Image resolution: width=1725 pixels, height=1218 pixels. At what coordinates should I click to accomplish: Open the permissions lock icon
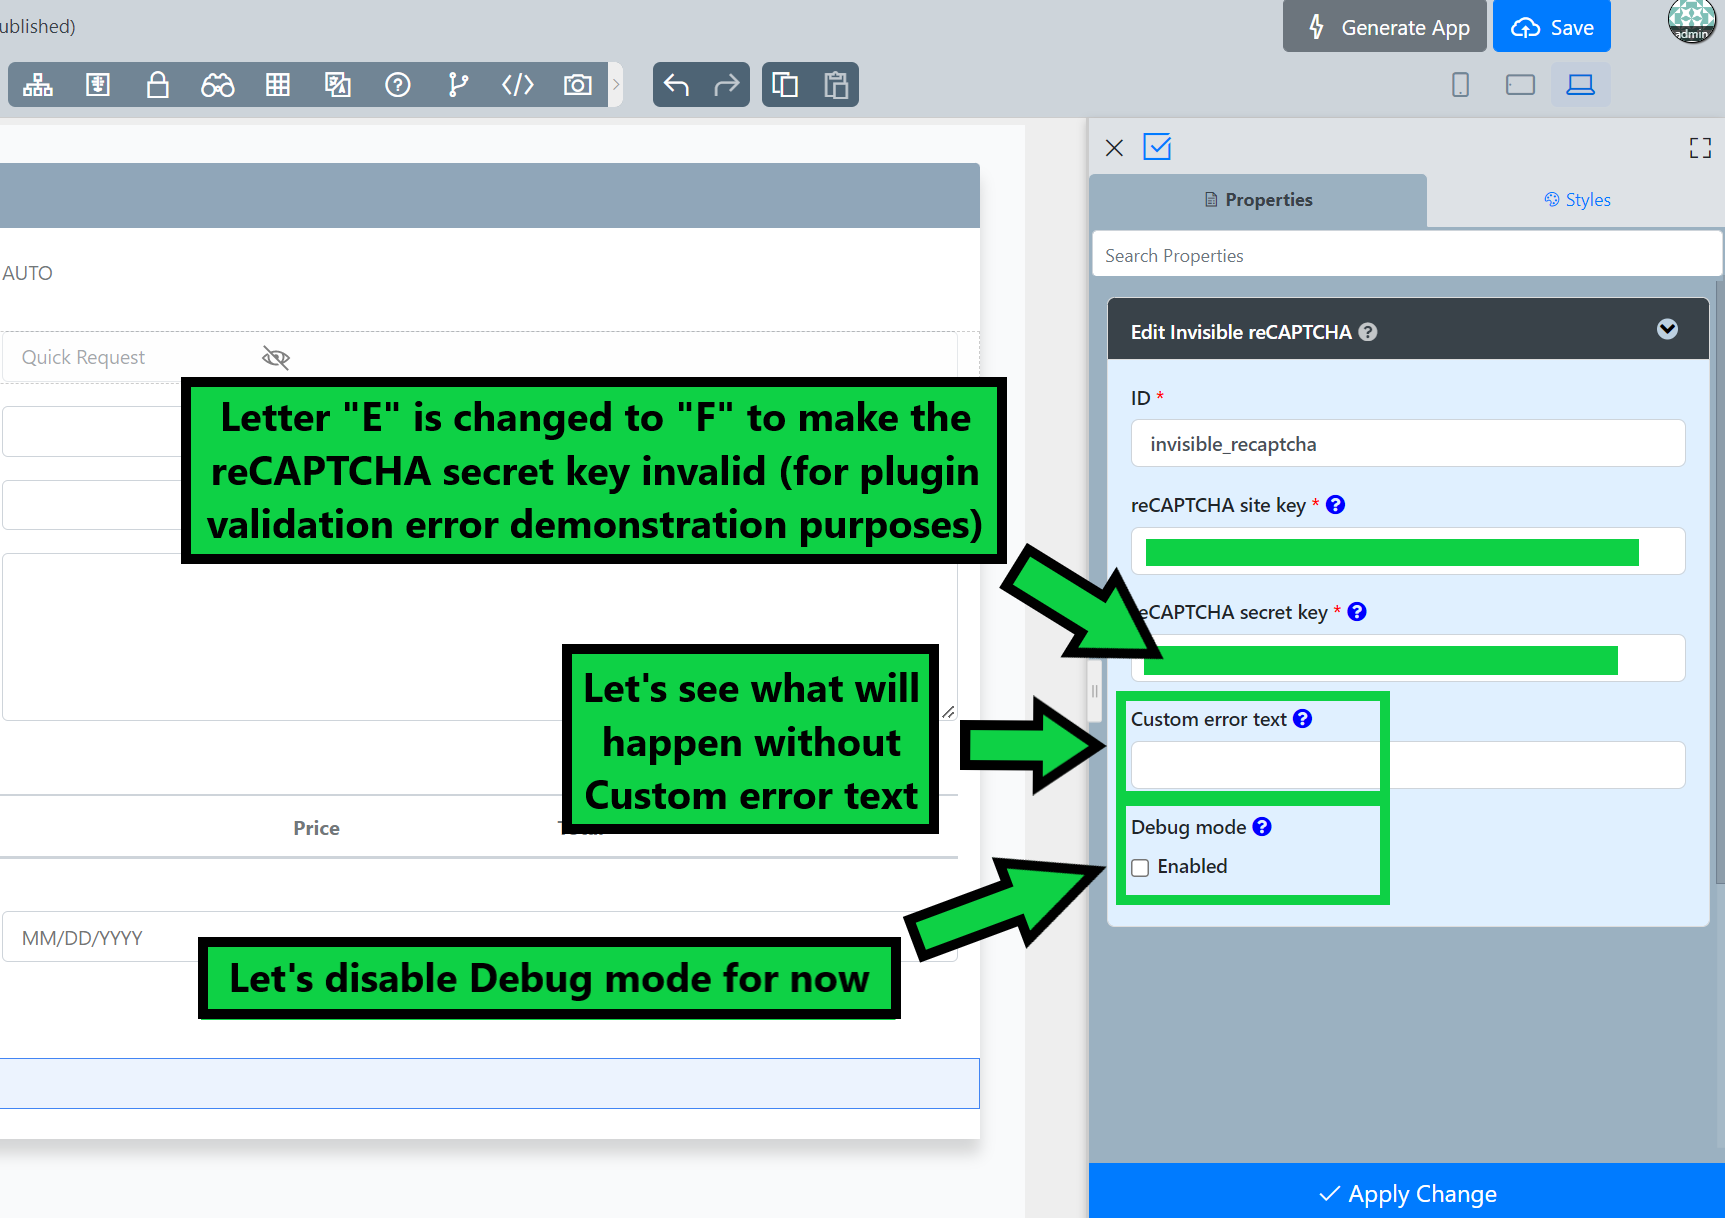point(158,85)
